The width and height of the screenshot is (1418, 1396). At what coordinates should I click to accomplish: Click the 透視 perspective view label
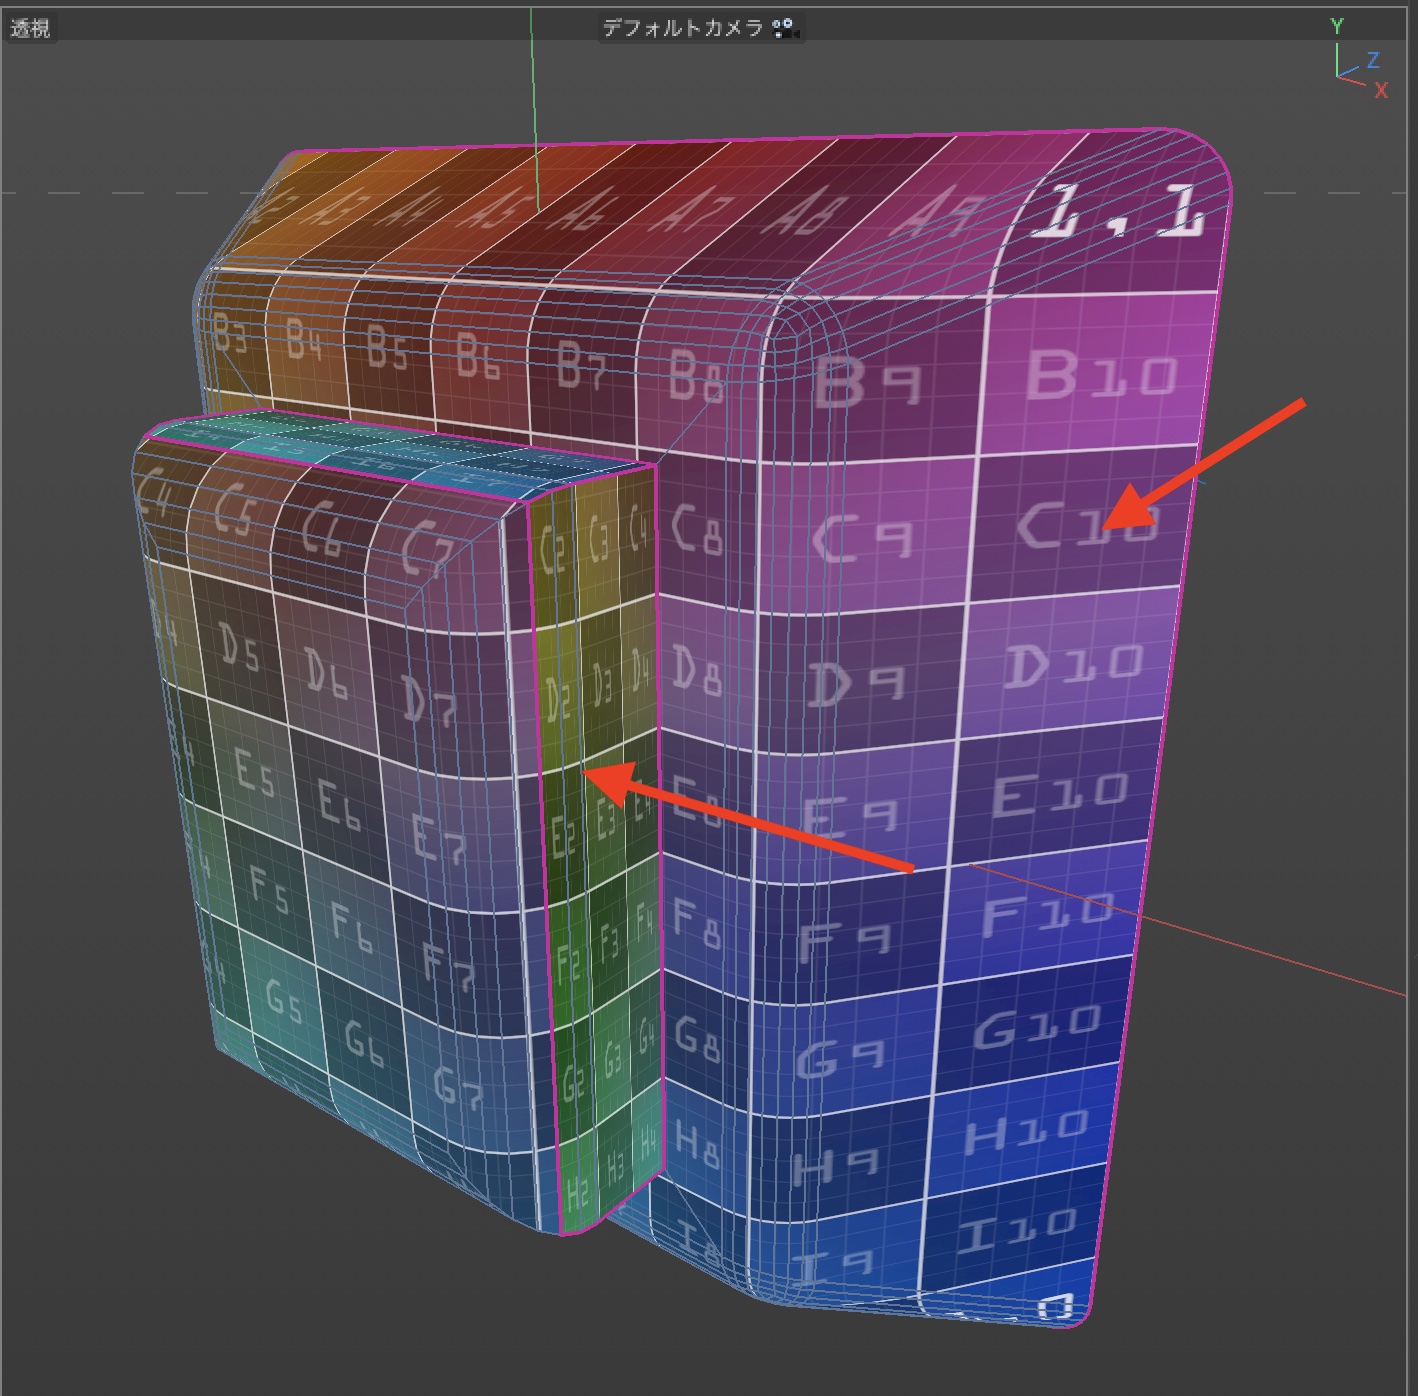click(30, 28)
